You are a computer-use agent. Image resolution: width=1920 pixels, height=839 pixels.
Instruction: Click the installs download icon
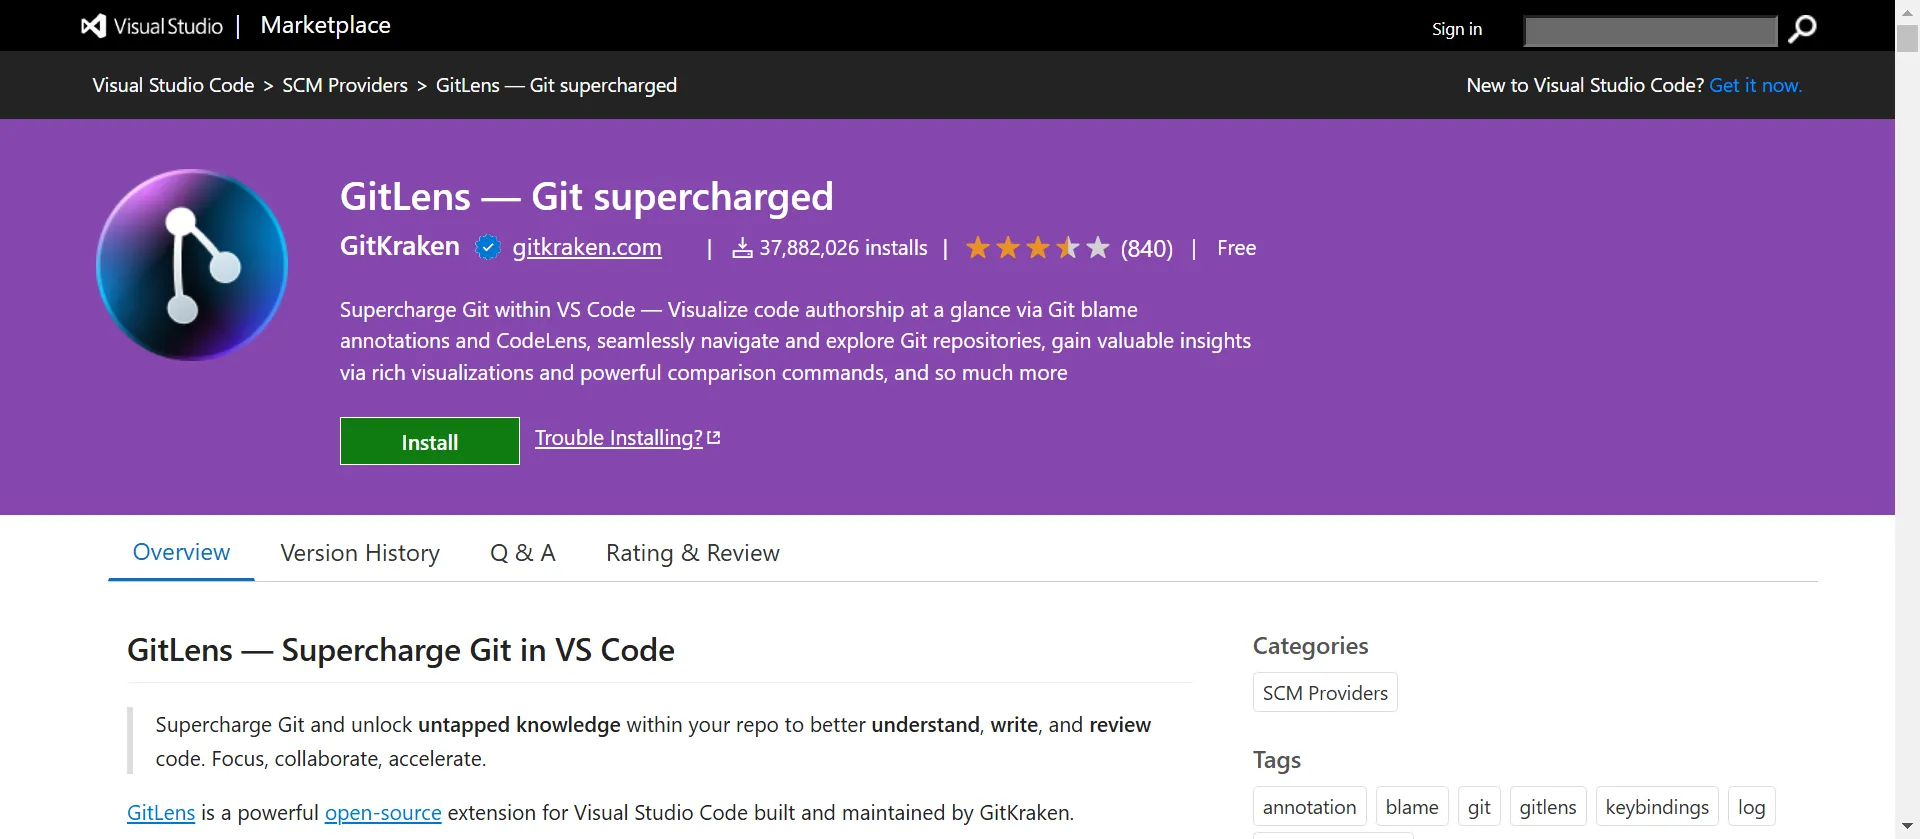click(x=742, y=248)
